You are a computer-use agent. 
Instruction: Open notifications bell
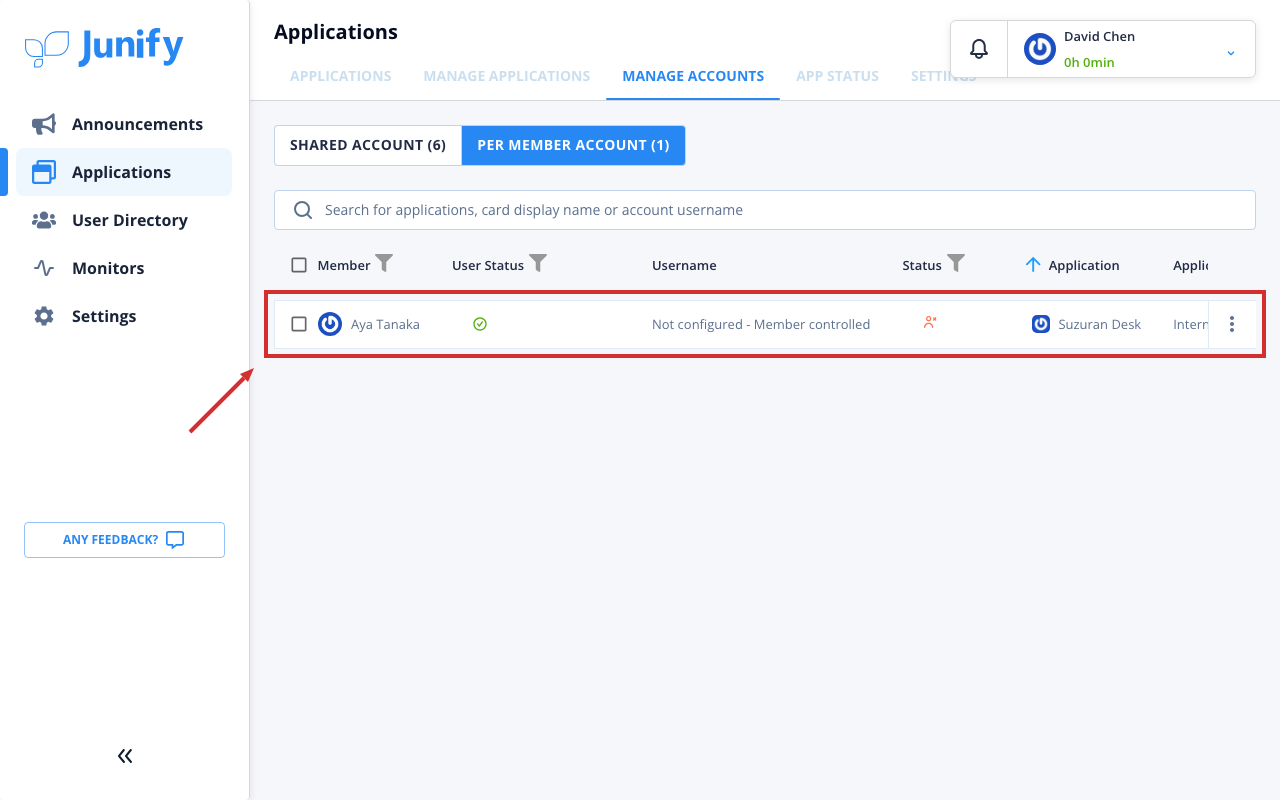coord(979,49)
